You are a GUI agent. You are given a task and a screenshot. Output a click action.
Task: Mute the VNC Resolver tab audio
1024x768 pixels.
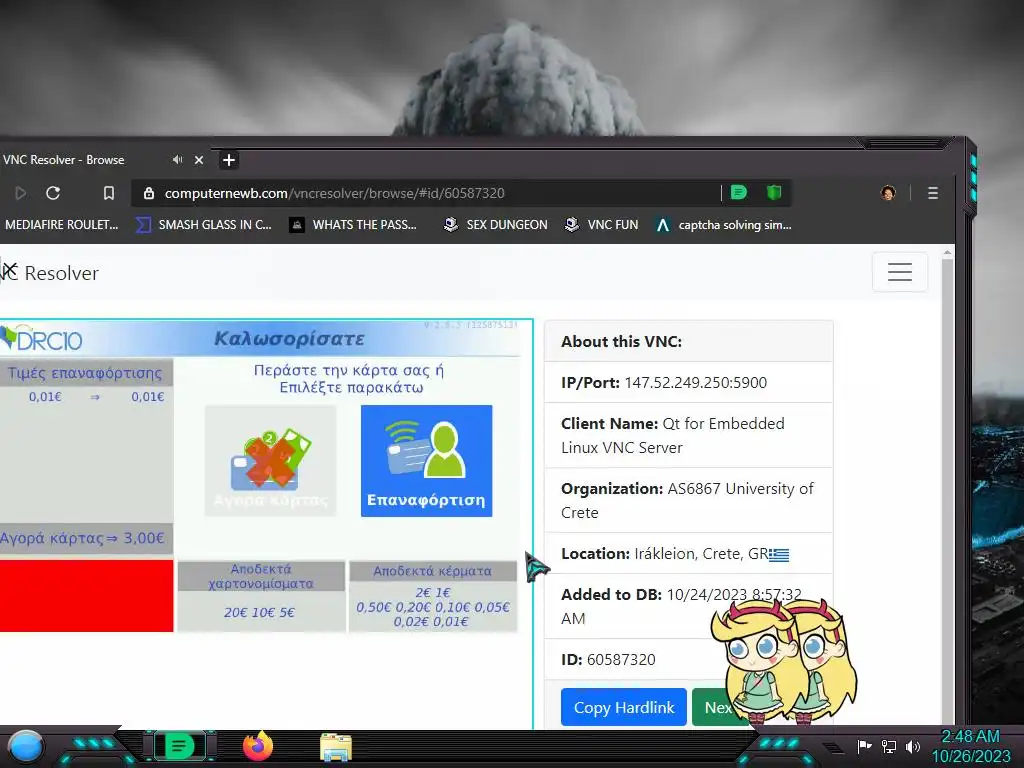coord(177,159)
